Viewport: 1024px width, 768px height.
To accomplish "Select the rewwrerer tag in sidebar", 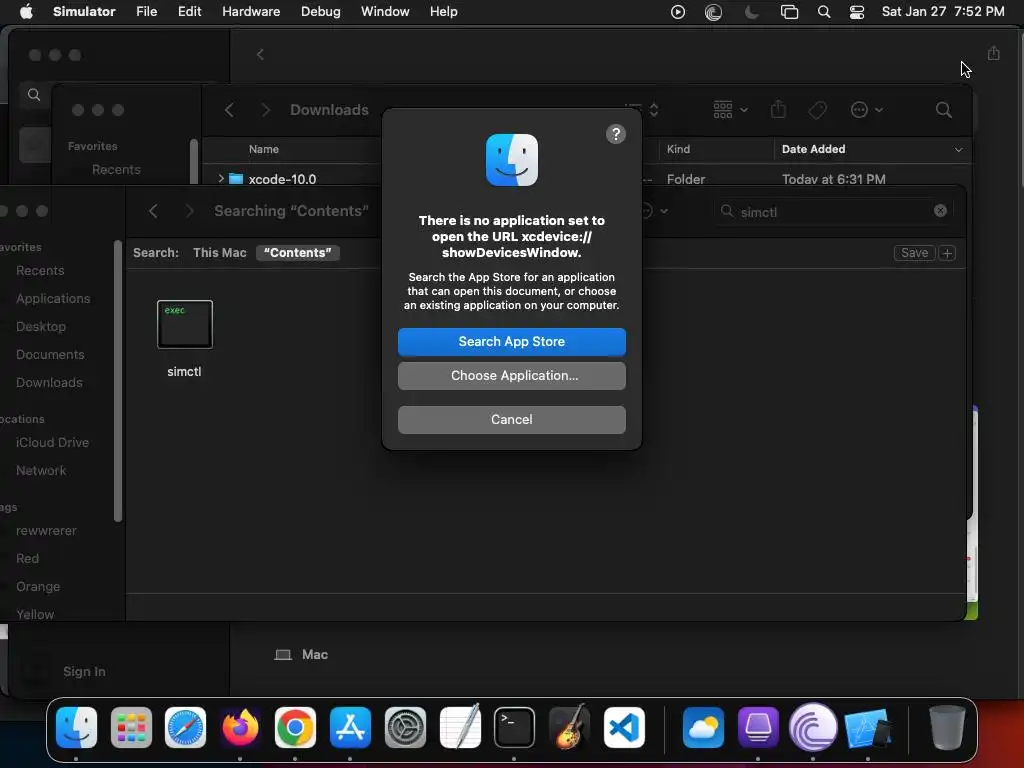I will point(46,531).
